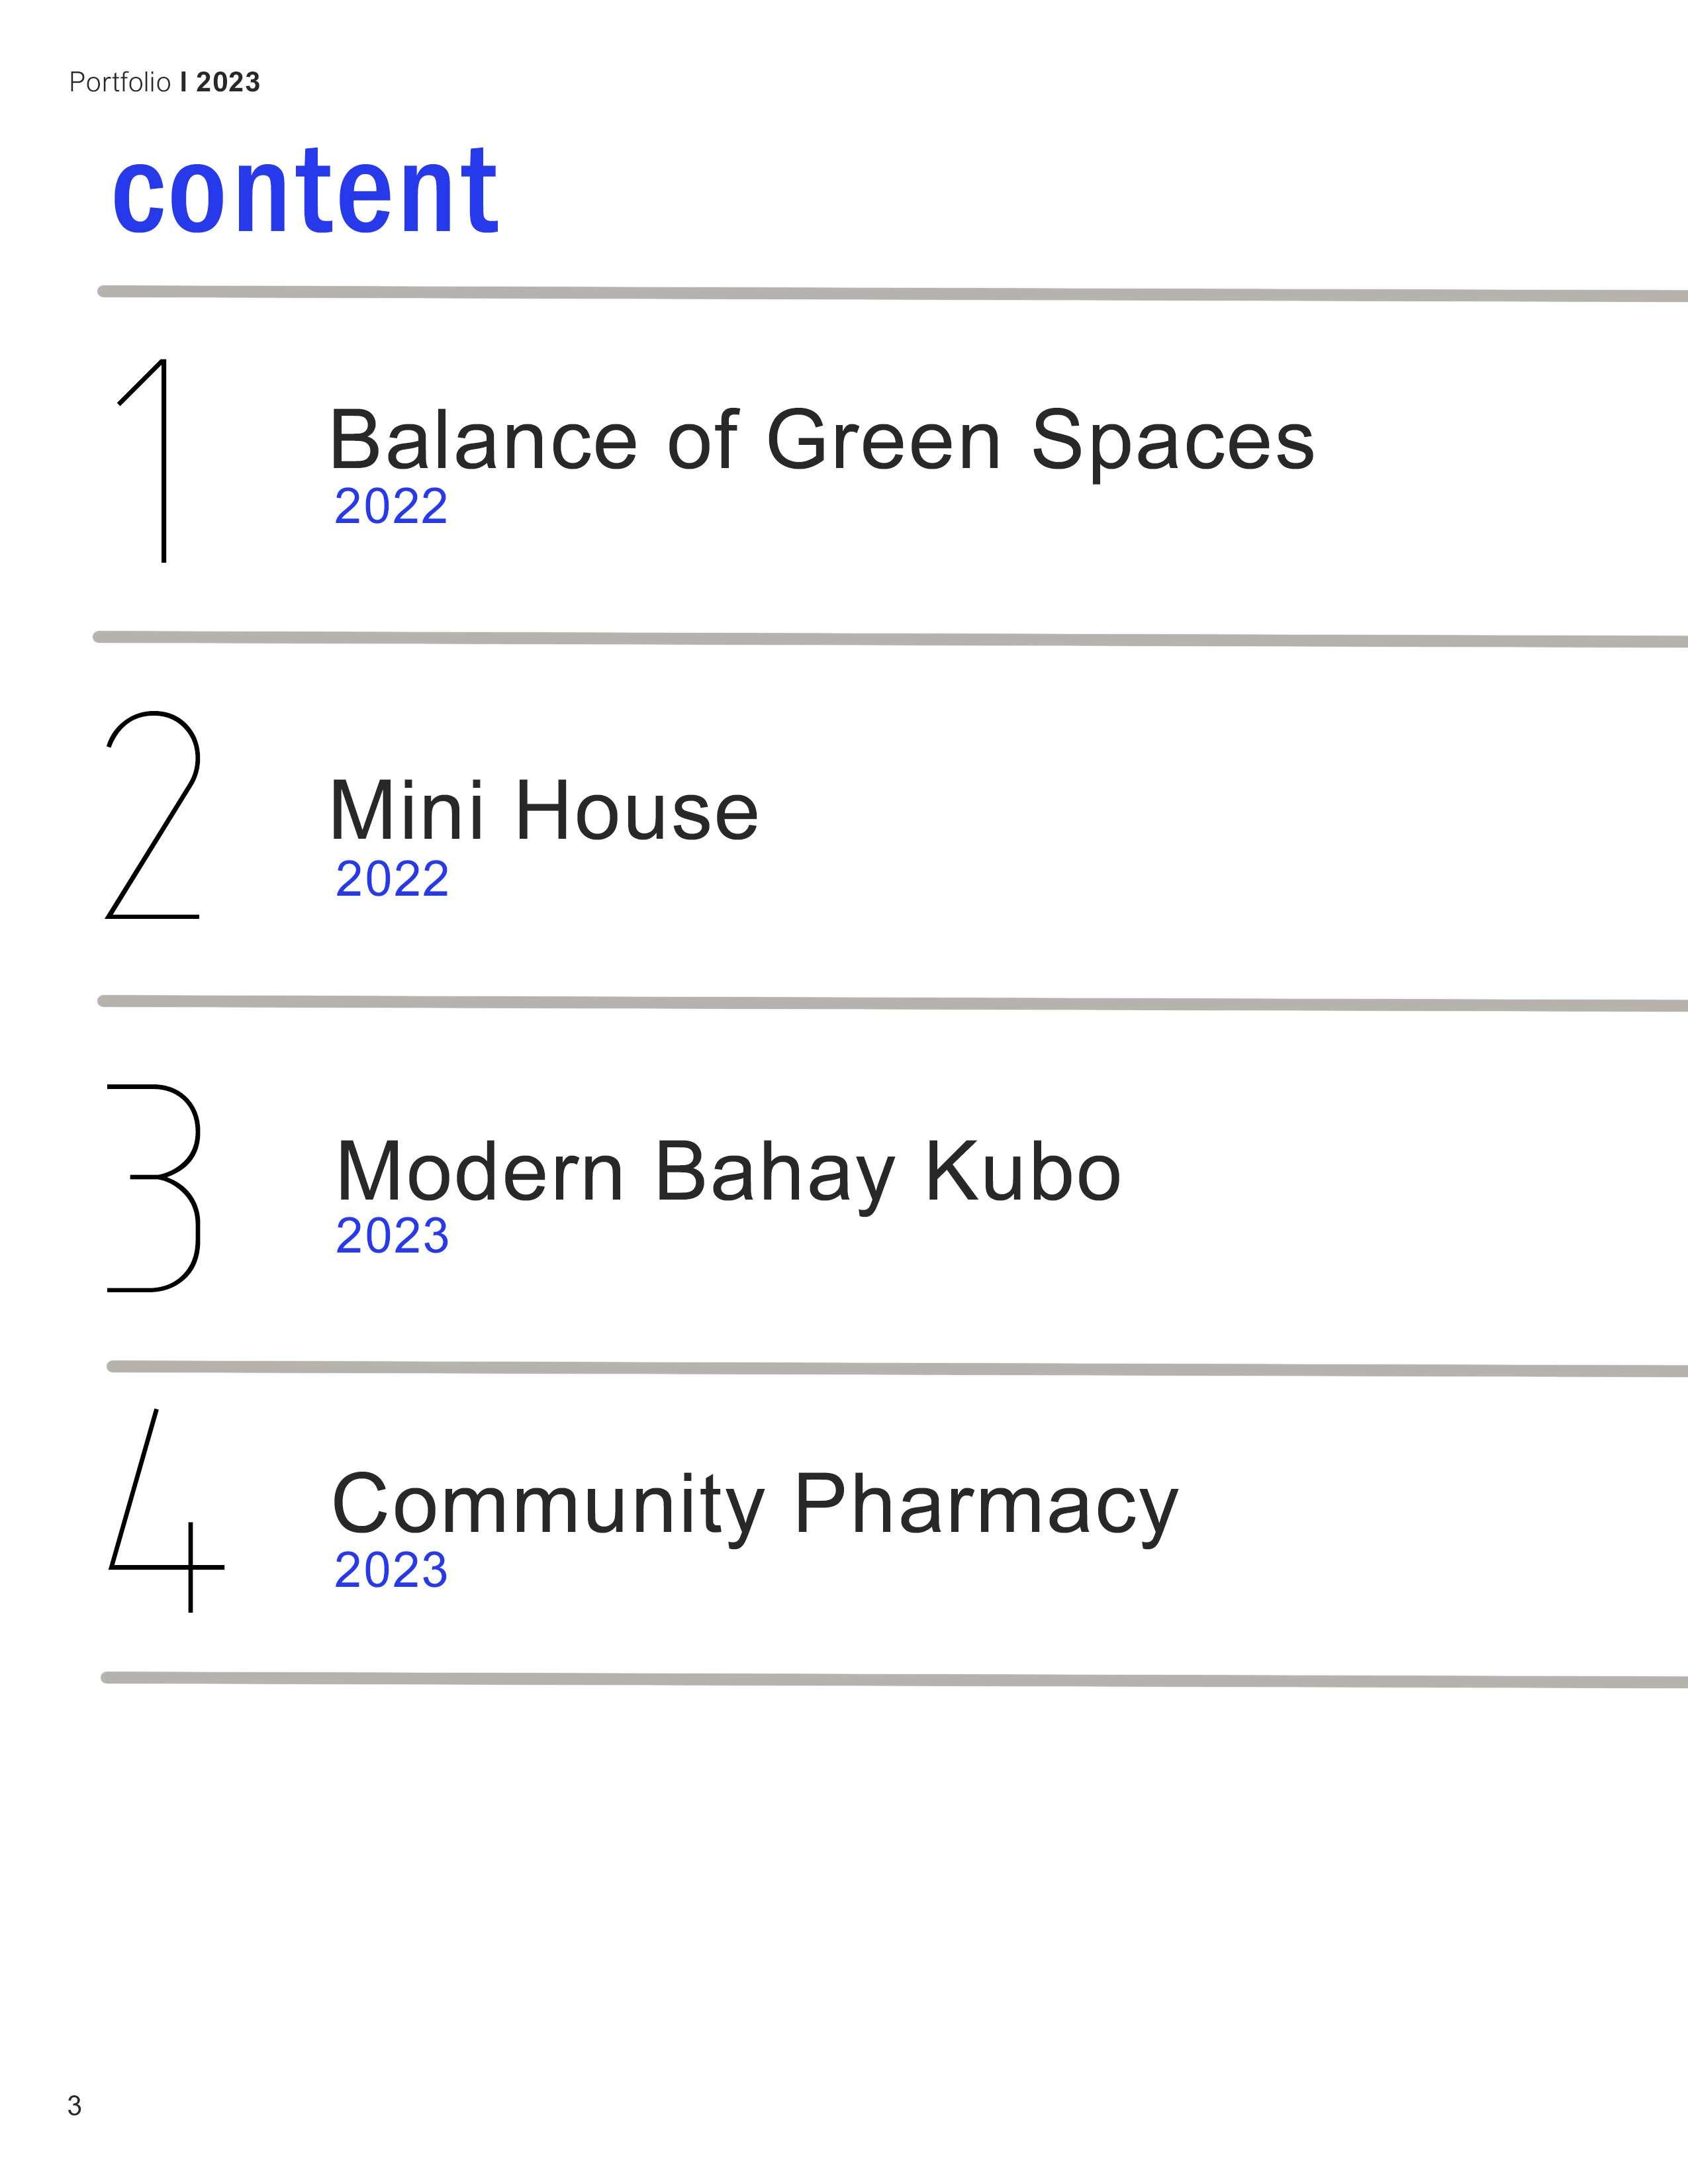Select year 2023 under Modern Bahay Kubo

coord(392,1236)
